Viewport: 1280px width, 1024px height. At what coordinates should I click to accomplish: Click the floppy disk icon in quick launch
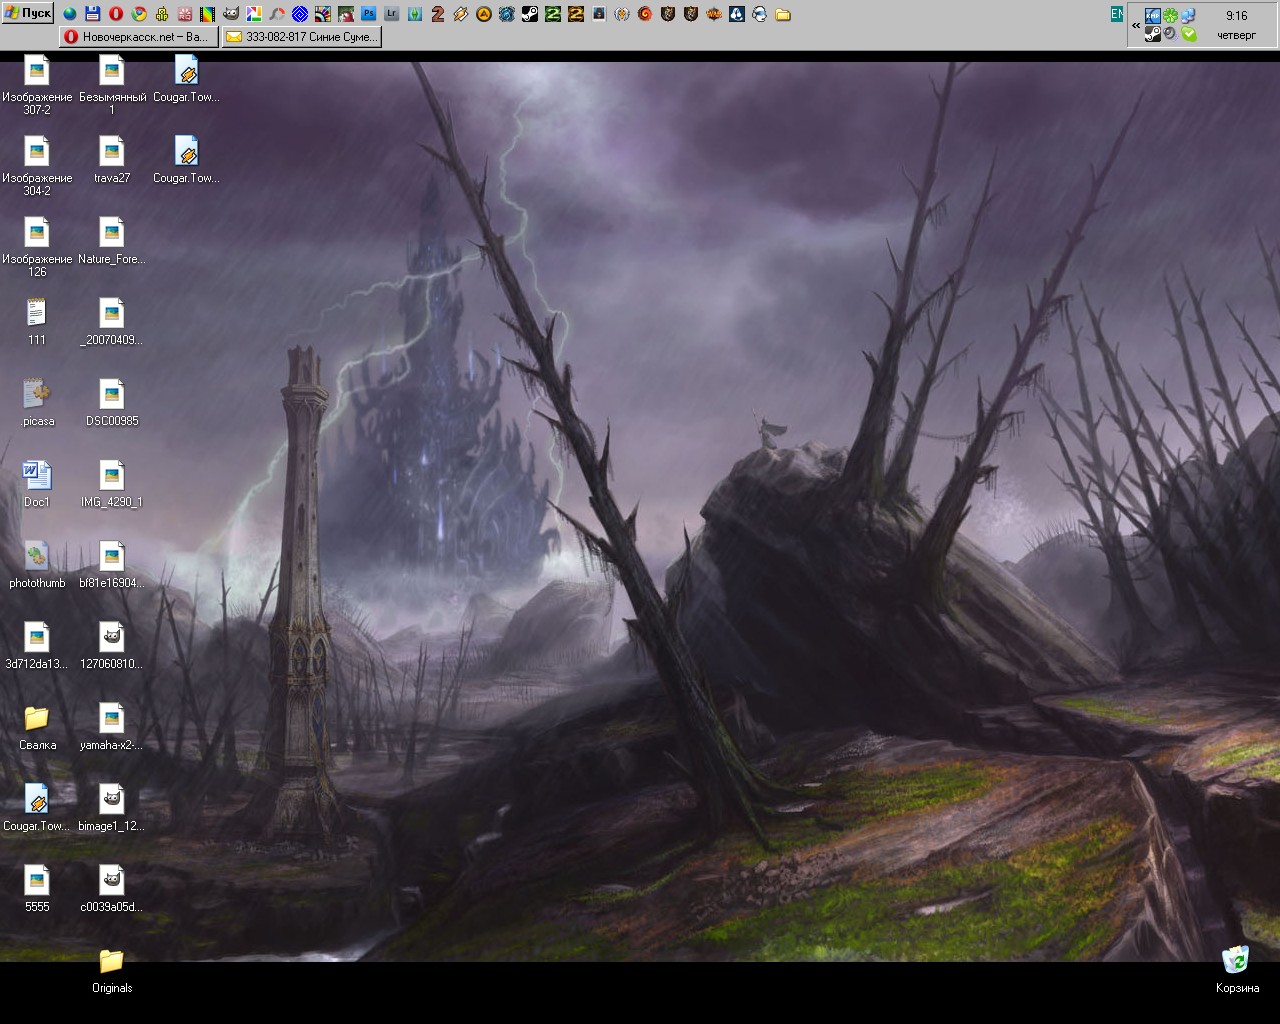(x=93, y=14)
